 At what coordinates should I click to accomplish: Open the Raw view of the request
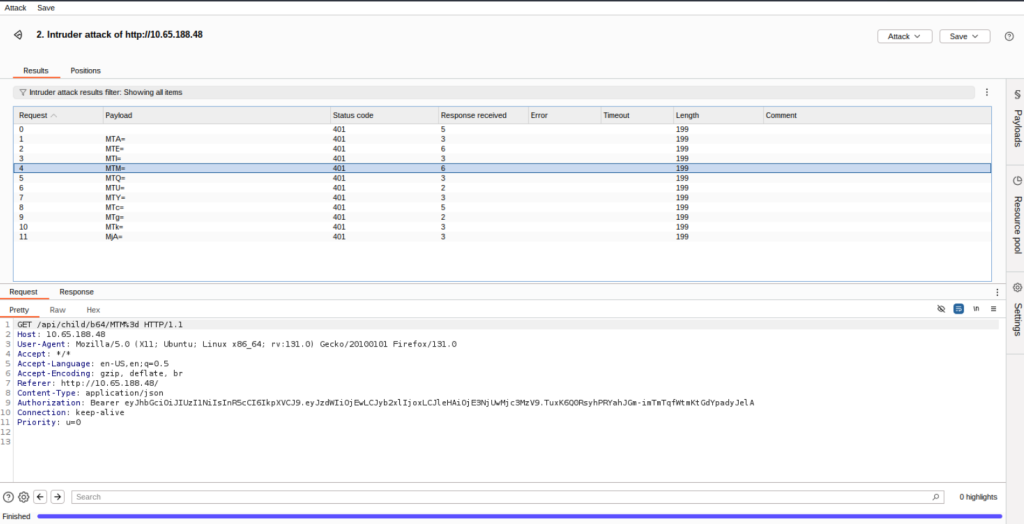58,310
